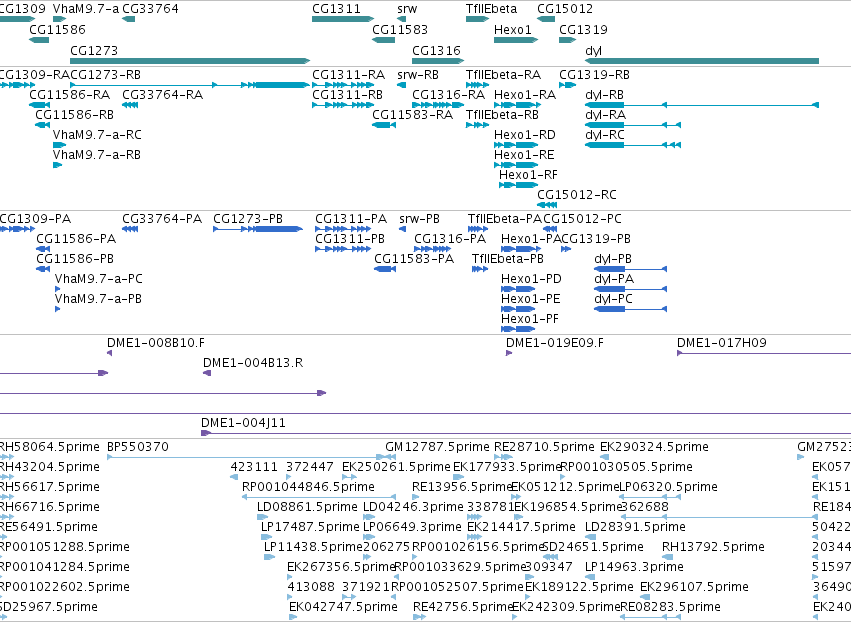Image resolution: width=851 pixels, height=622 pixels.
Task: Click clone DME1-017H09
Action: coord(764,353)
